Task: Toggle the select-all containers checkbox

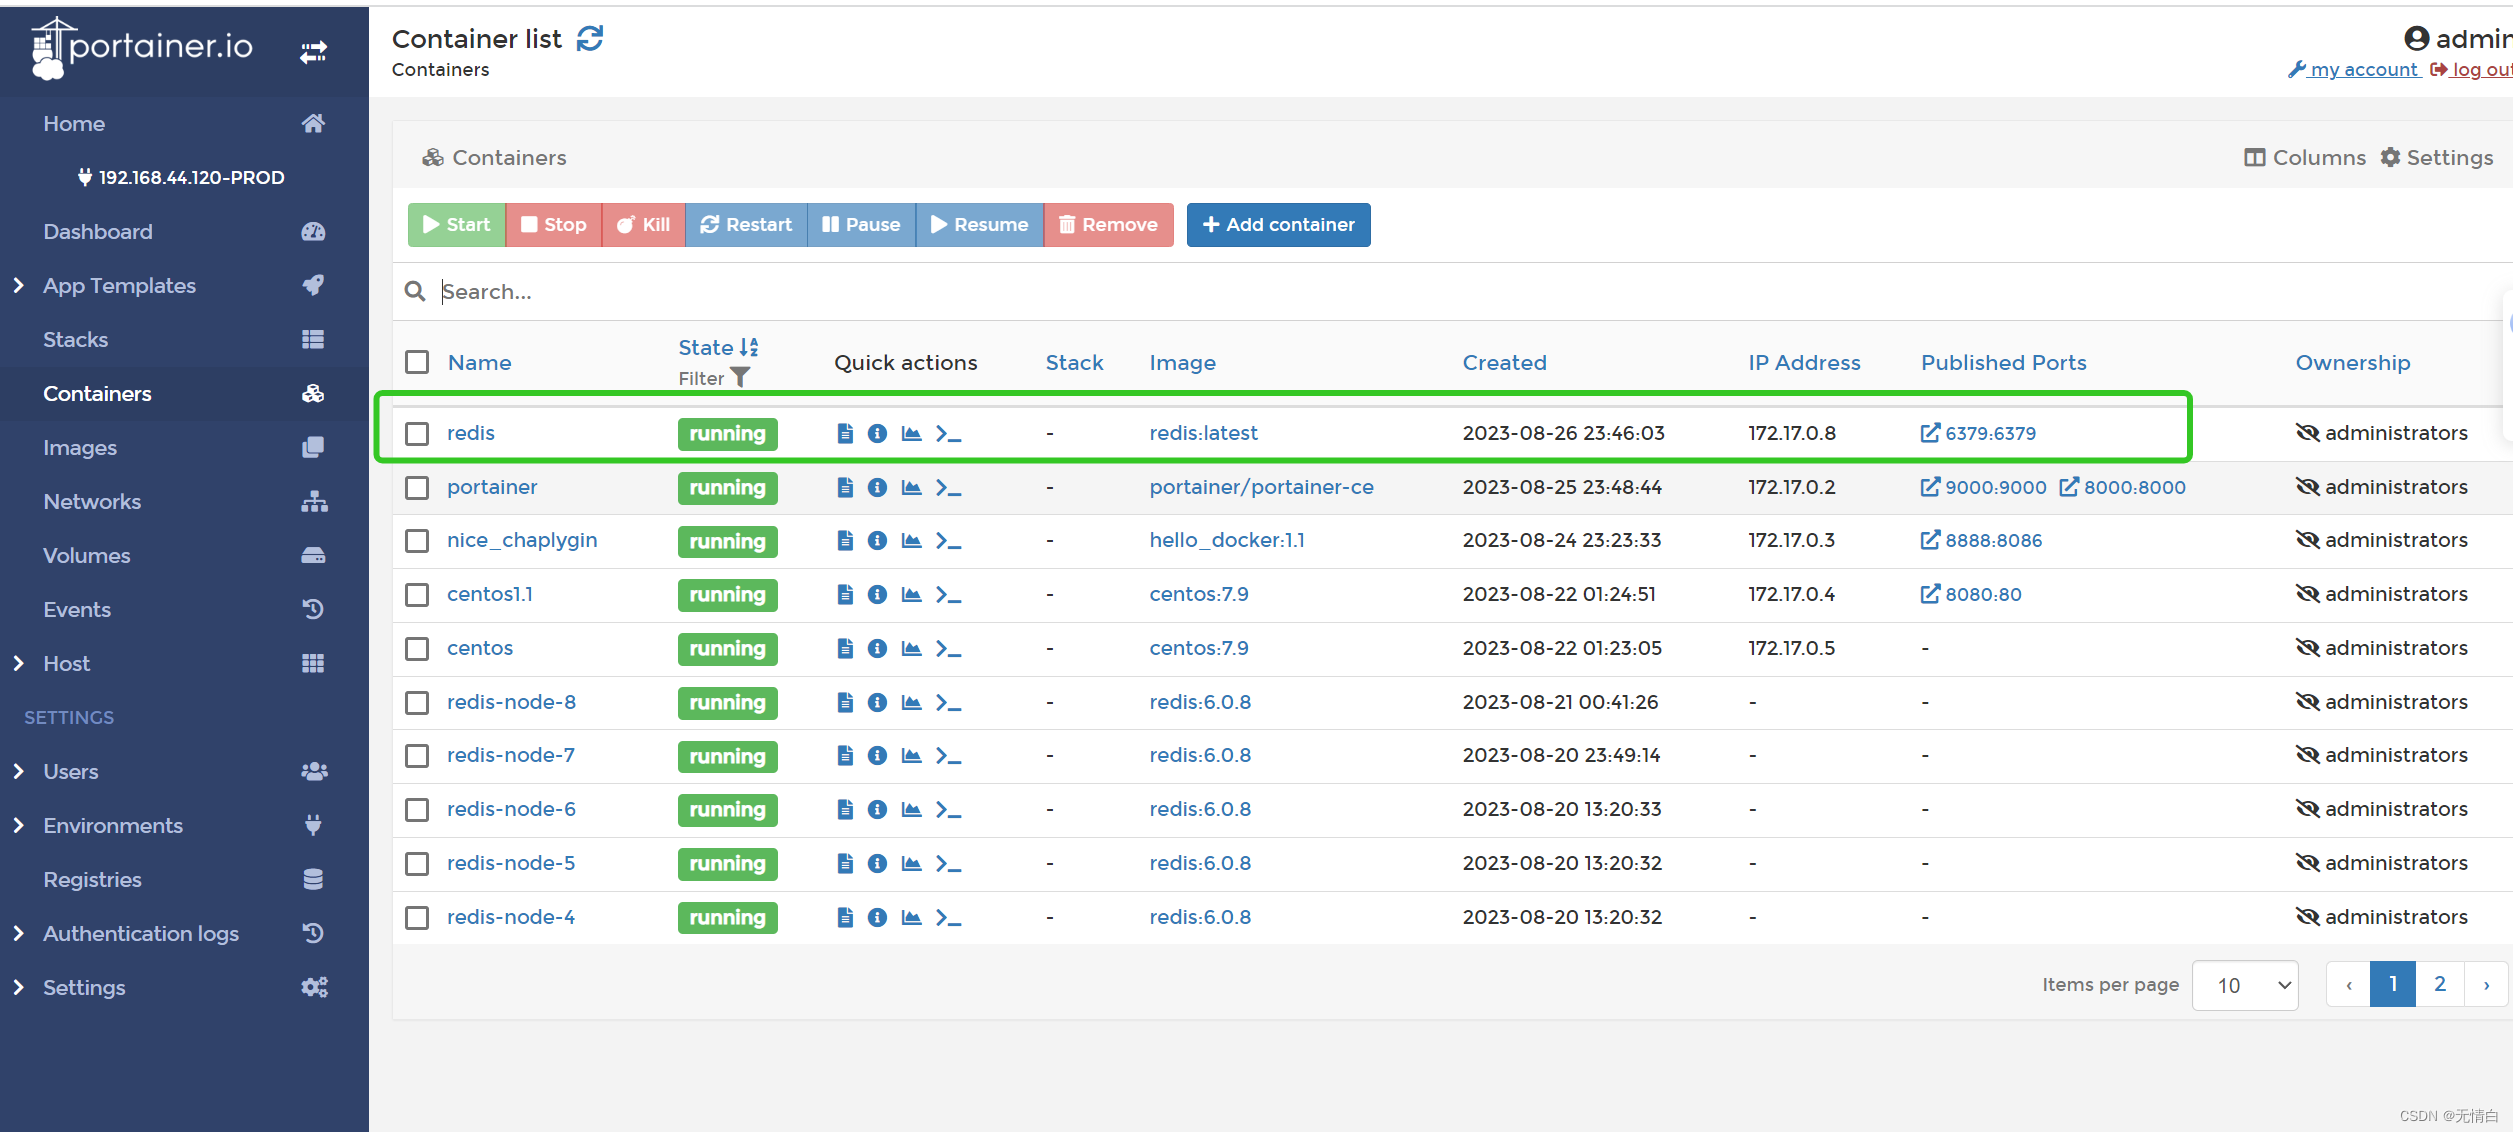Action: click(417, 362)
